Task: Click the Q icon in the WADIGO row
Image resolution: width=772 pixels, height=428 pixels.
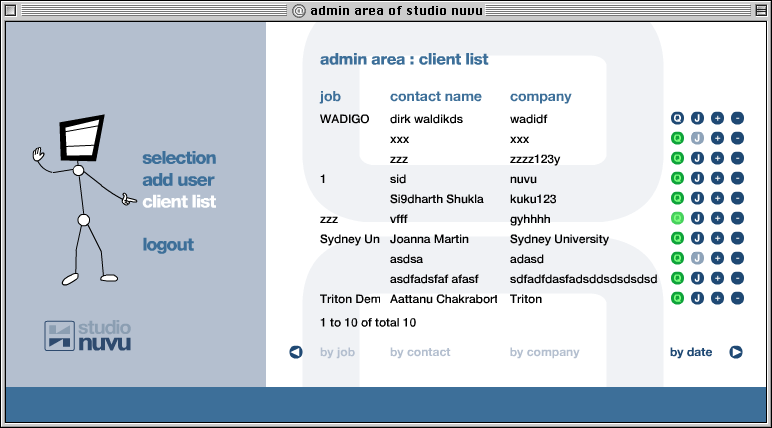Action: (677, 119)
